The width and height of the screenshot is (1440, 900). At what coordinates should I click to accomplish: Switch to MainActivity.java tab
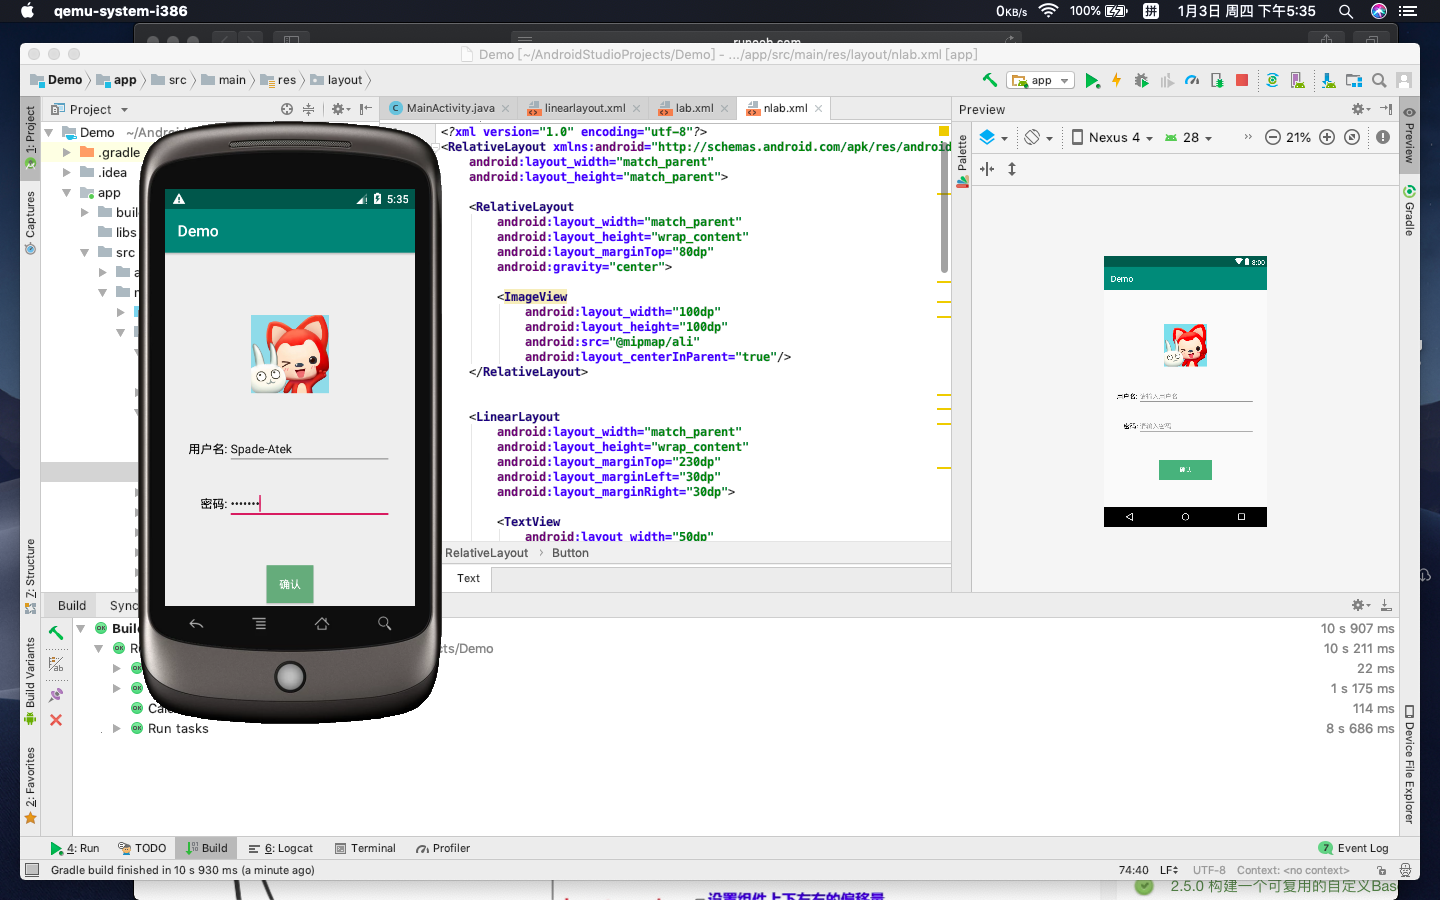[x=450, y=108]
